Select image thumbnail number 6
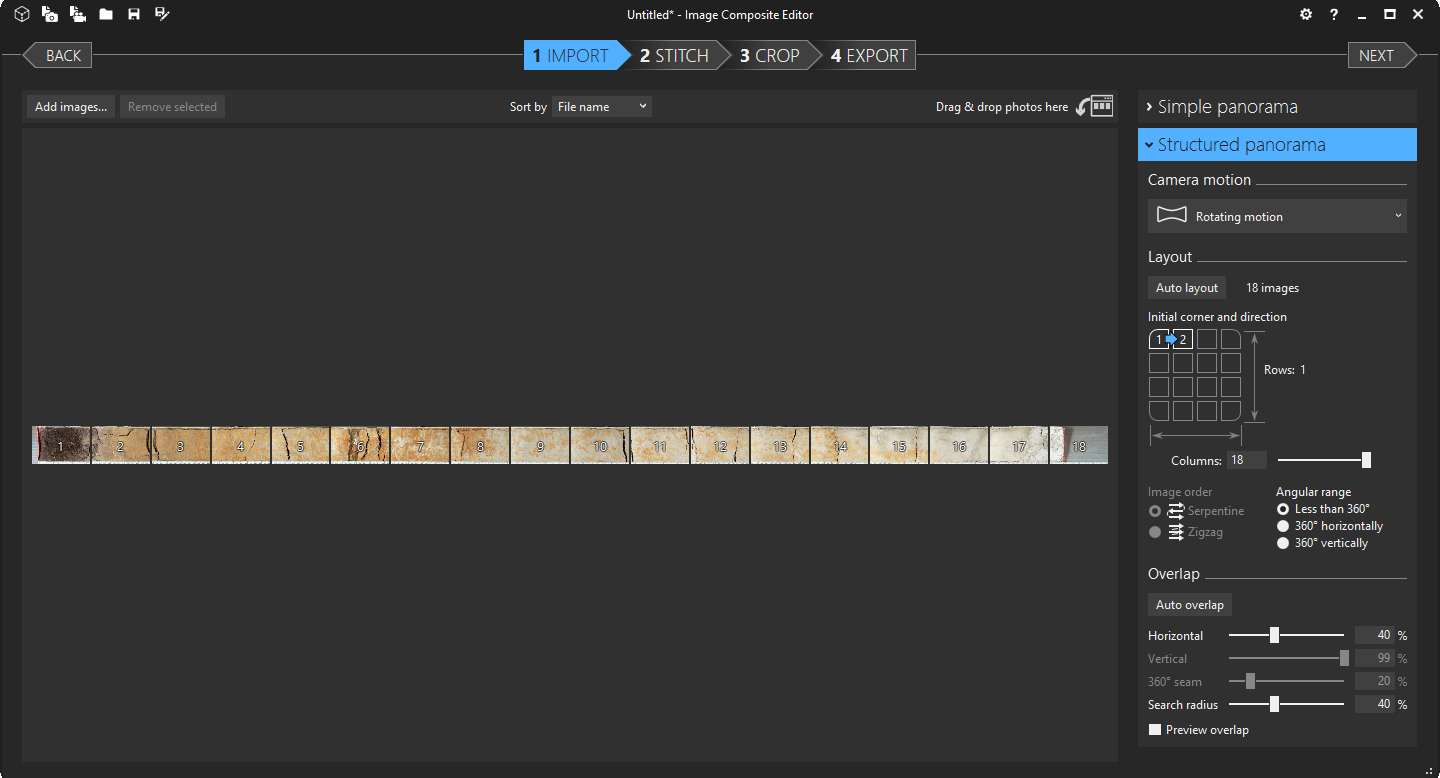 360,445
